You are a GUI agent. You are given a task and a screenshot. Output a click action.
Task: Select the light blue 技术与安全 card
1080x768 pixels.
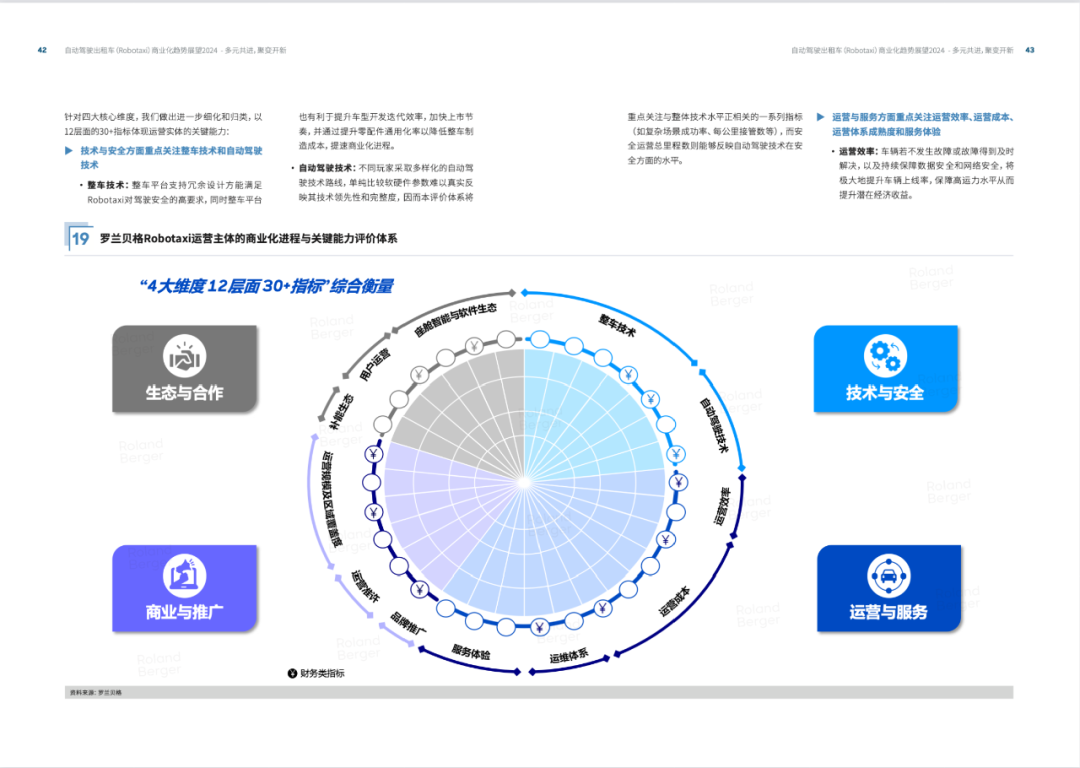click(x=885, y=369)
